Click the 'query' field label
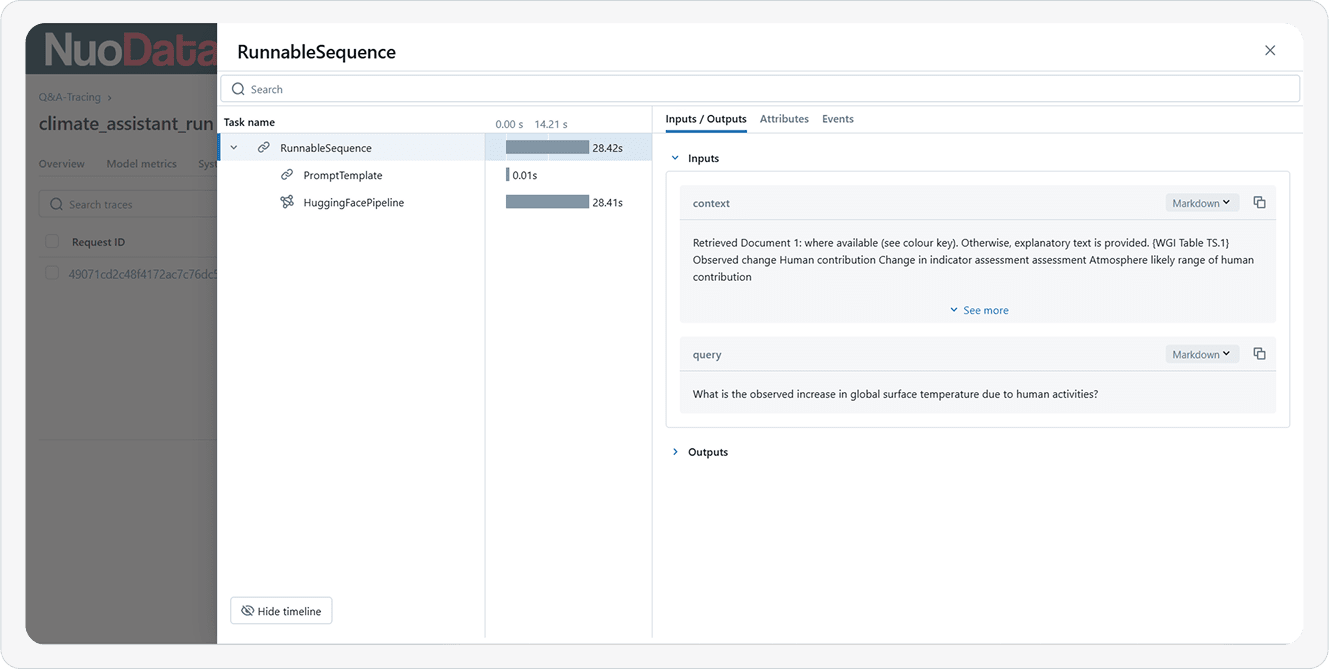1329x669 pixels. point(707,355)
